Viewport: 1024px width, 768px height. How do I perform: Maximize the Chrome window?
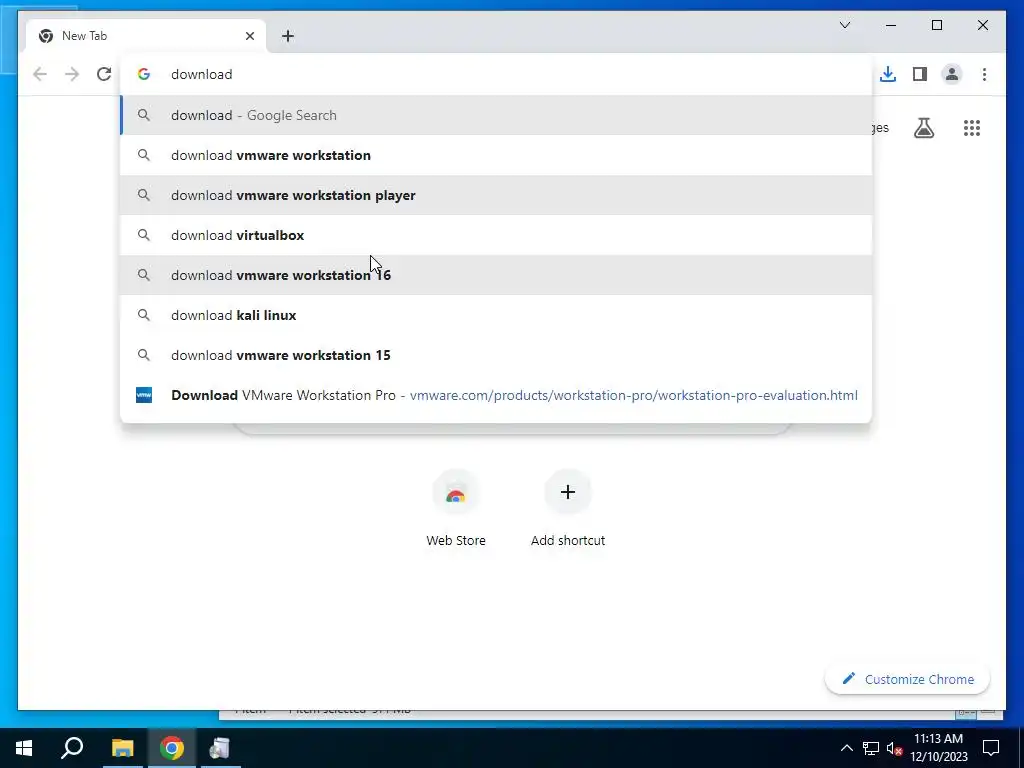pyautogui.click(x=936, y=25)
